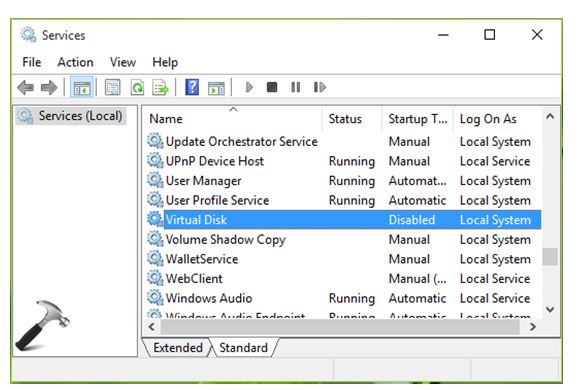588x390 pixels.
Task: Open the Properties toolbar icon
Action: coord(112,88)
